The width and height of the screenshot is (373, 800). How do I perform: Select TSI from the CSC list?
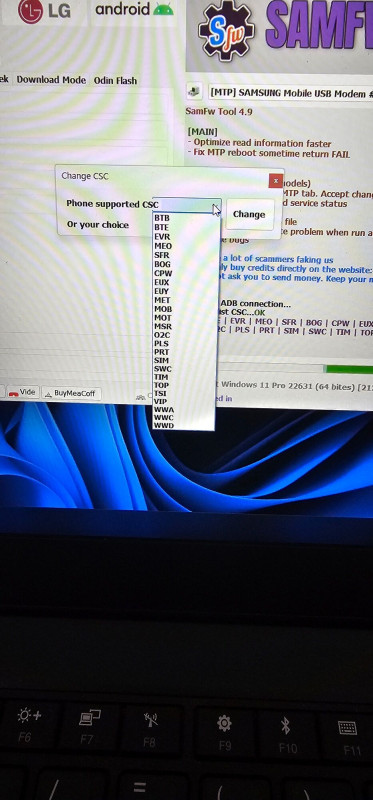(x=161, y=393)
